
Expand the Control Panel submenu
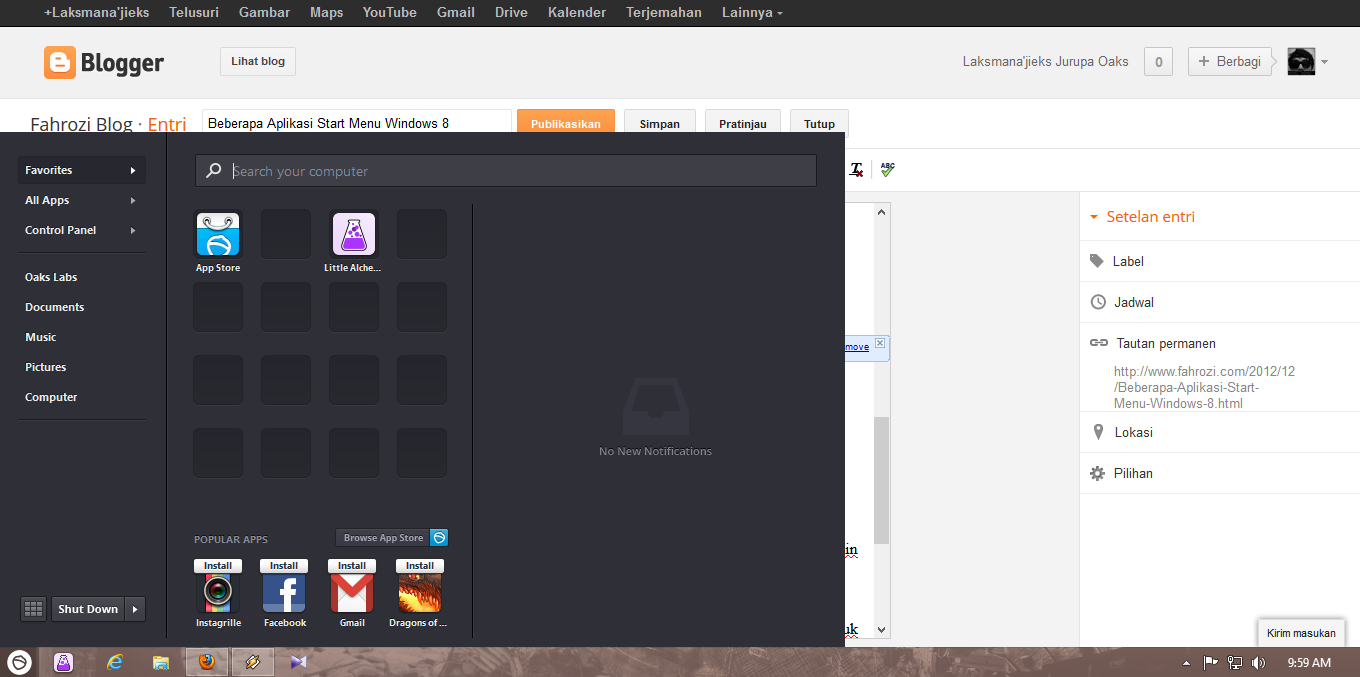(x=133, y=230)
